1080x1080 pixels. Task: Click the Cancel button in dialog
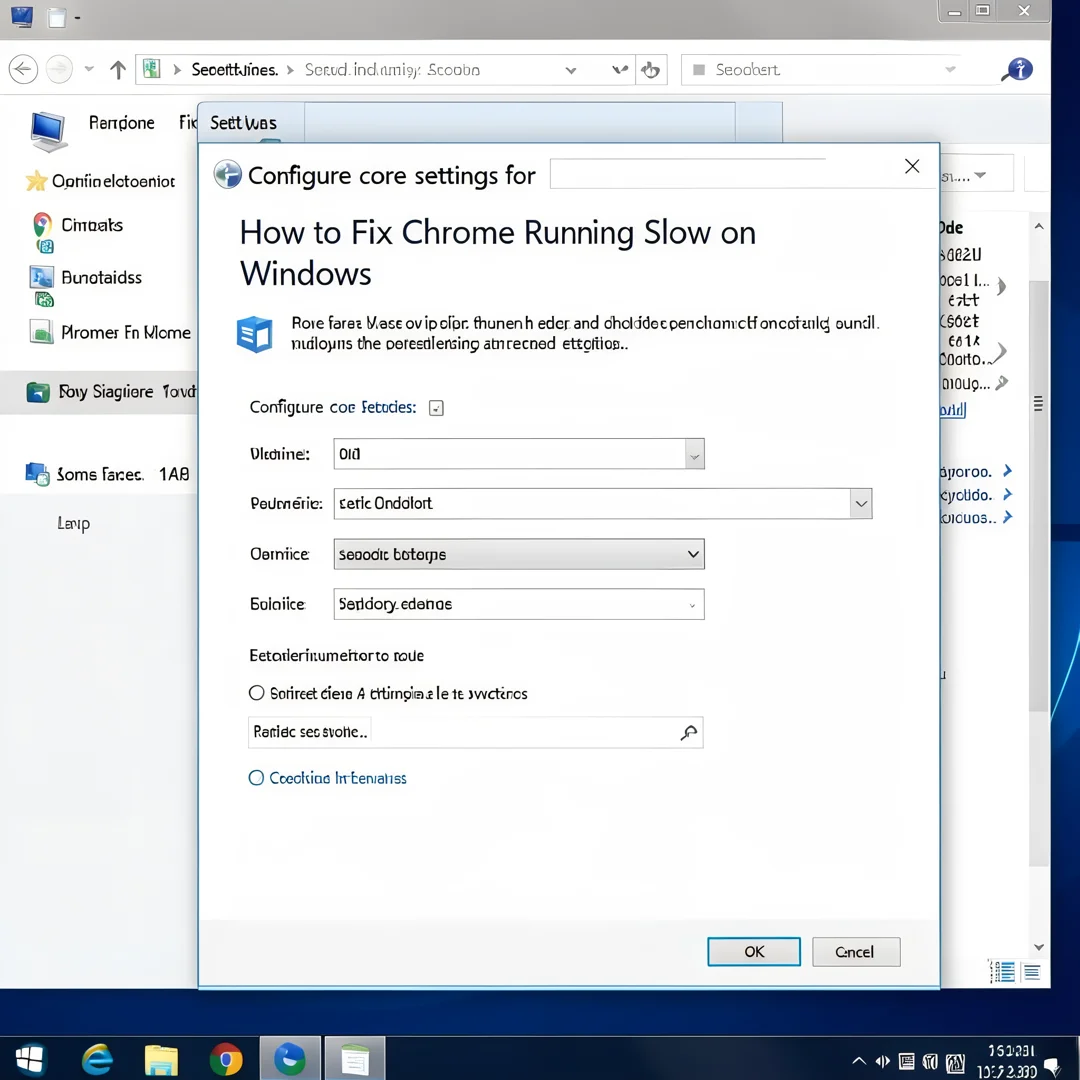(855, 951)
